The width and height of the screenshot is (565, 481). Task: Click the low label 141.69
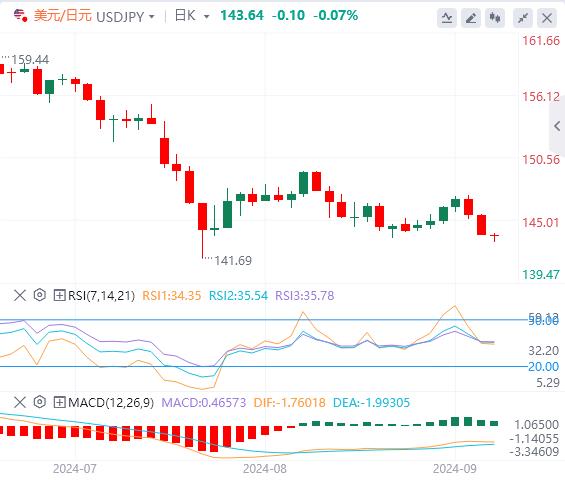pyautogui.click(x=233, y=260)
